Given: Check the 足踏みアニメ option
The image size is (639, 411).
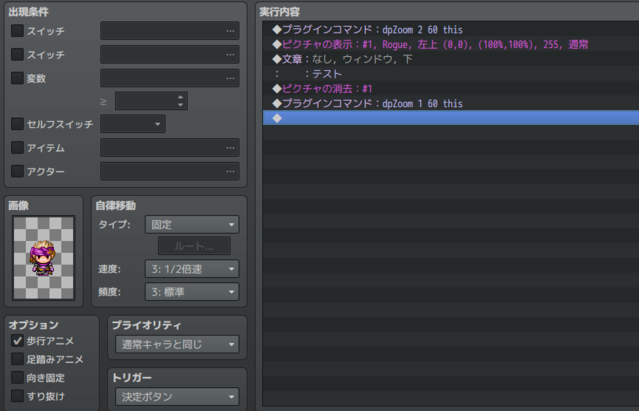Looking at the screenshot, I should [17, 359].
